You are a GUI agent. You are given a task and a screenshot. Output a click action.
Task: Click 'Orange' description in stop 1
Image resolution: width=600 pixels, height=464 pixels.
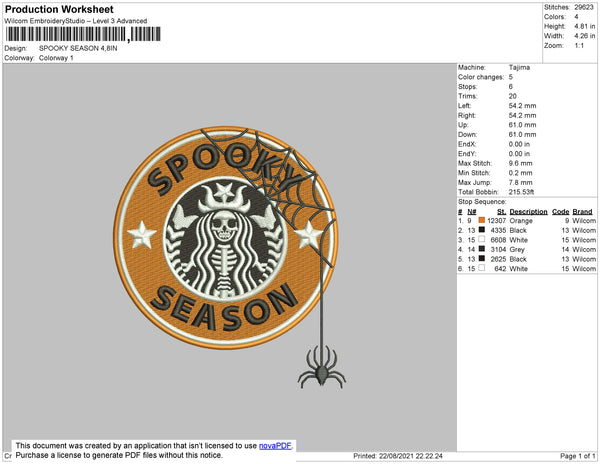(521, 221)
